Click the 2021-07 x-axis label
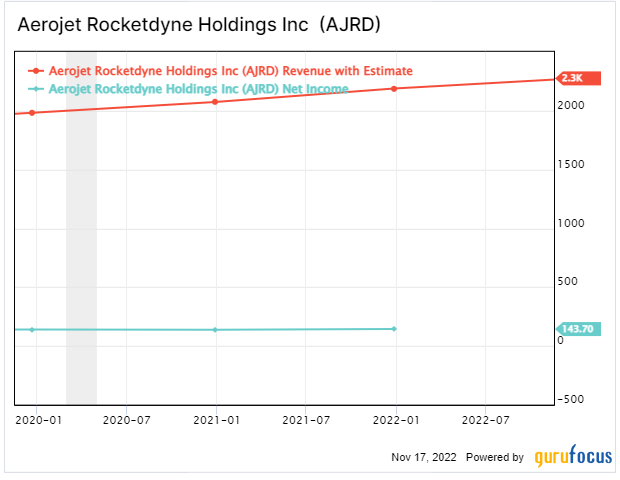This screenshot has width=620, height=480. tap(306, 420)
